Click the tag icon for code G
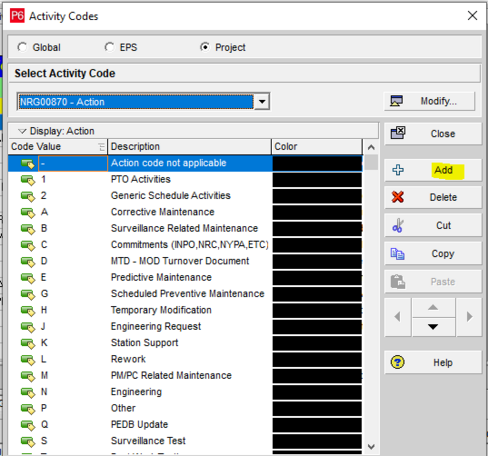 [x=28, y=294]
